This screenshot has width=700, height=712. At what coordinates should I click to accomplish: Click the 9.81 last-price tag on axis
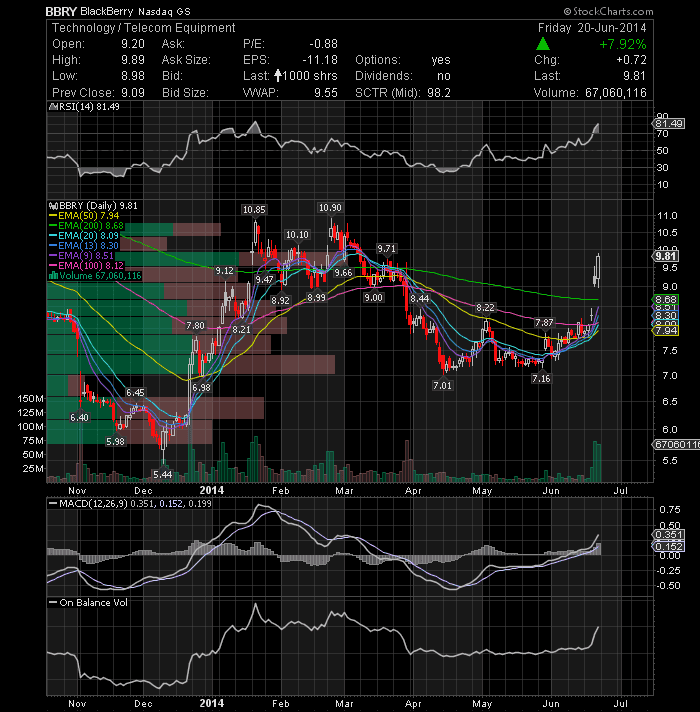click(x=665, y=256)
